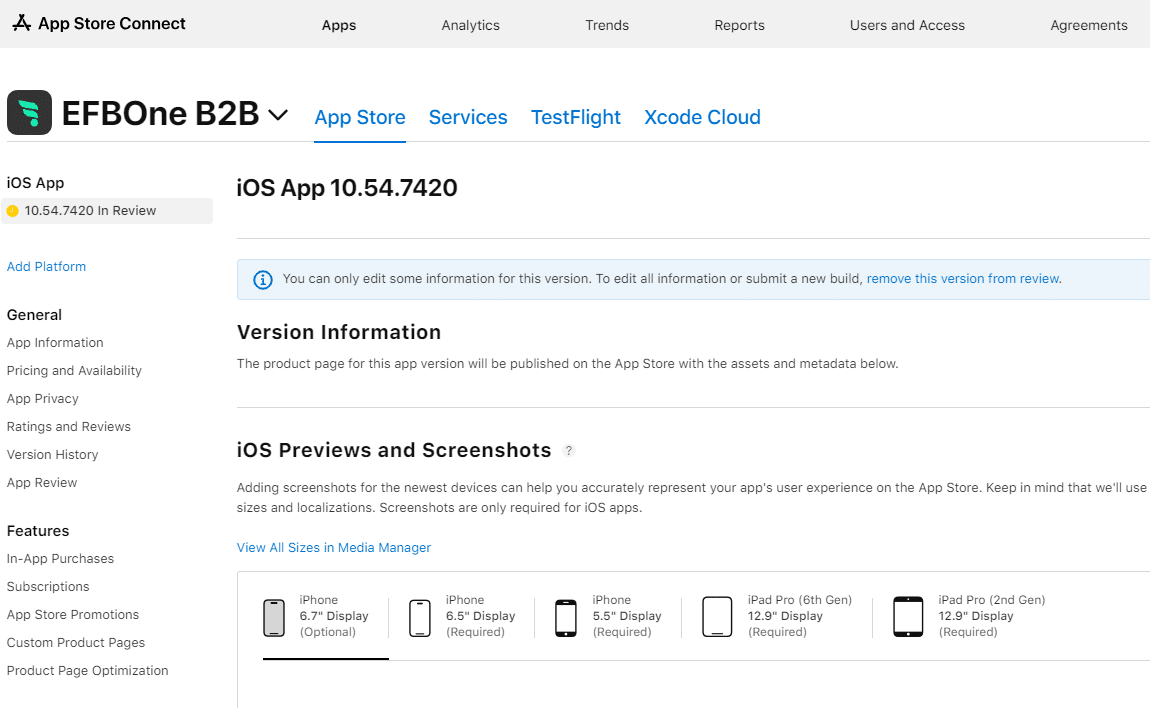This screenshot has width=1150, height=708.
Task: Click the iPhone 6.7" Display device icon
Action: 274,617
